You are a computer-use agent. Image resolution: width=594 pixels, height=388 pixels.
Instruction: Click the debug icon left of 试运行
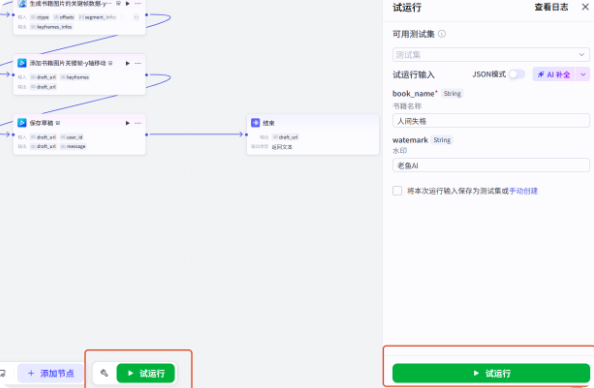coord(104,373)
